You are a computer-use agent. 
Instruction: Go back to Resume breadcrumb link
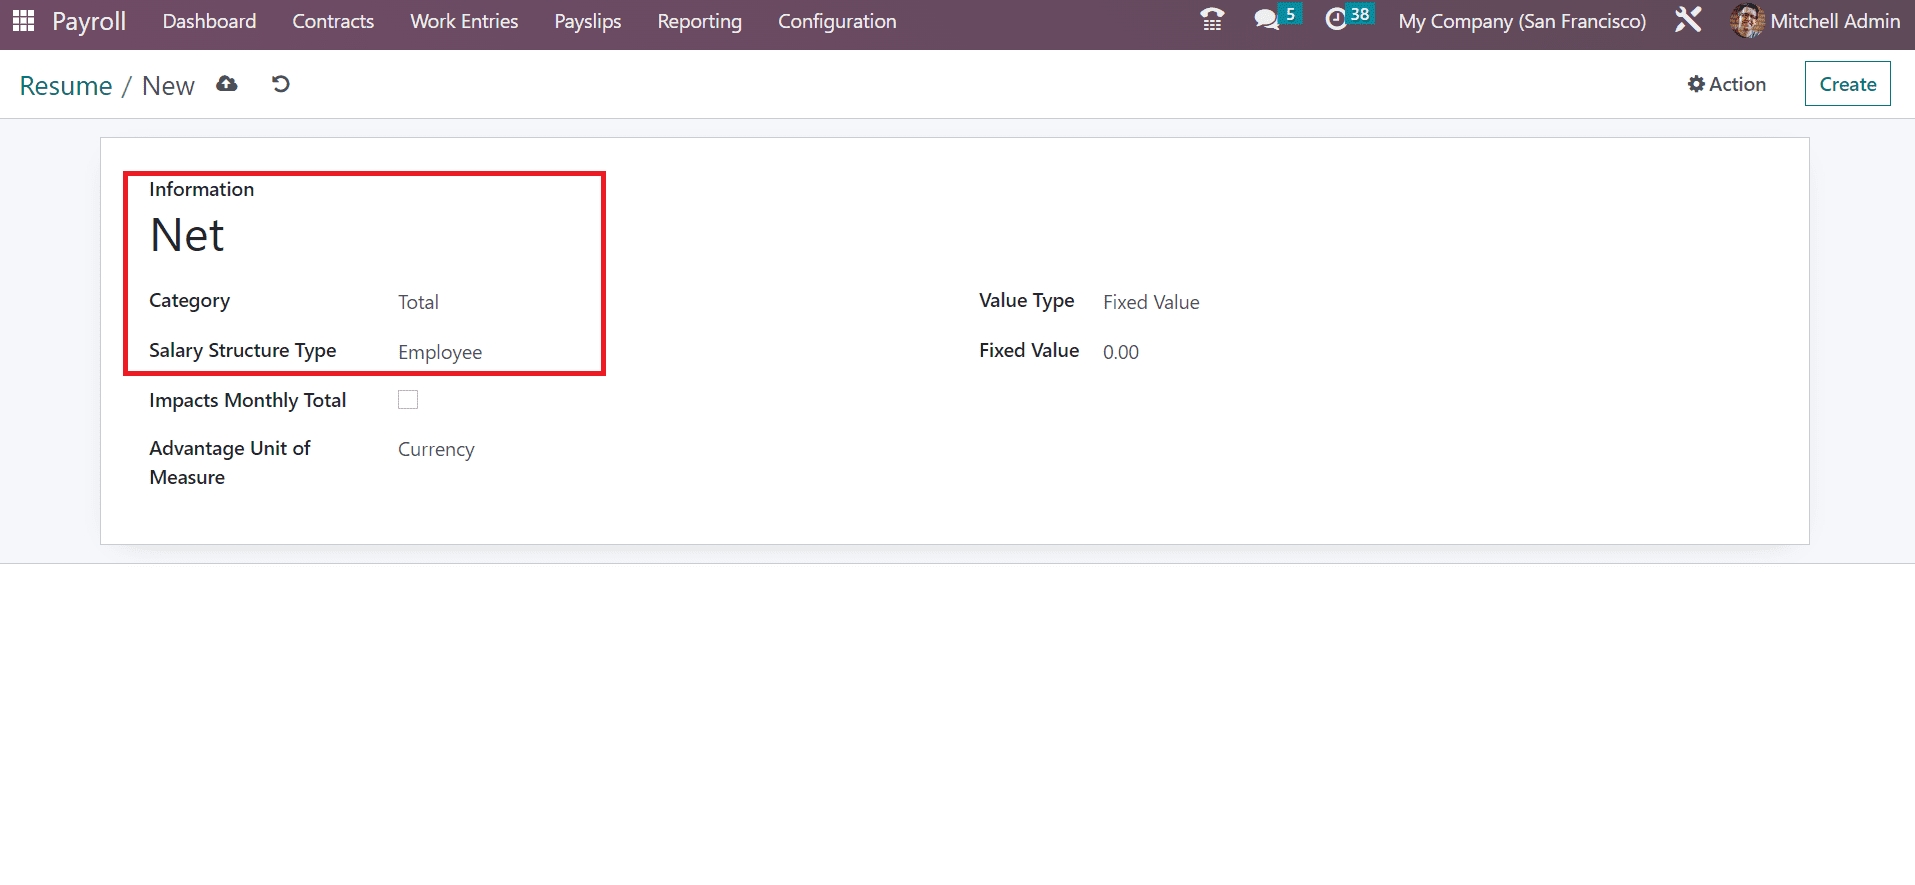66,86
